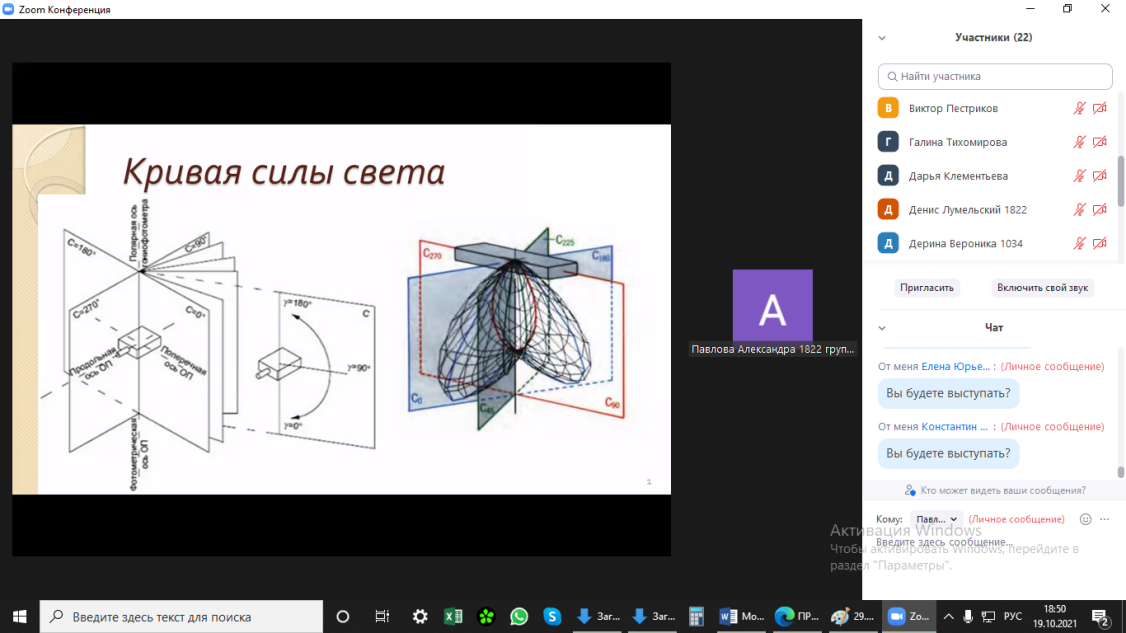Open the Кому recipient dropdown

937,519
